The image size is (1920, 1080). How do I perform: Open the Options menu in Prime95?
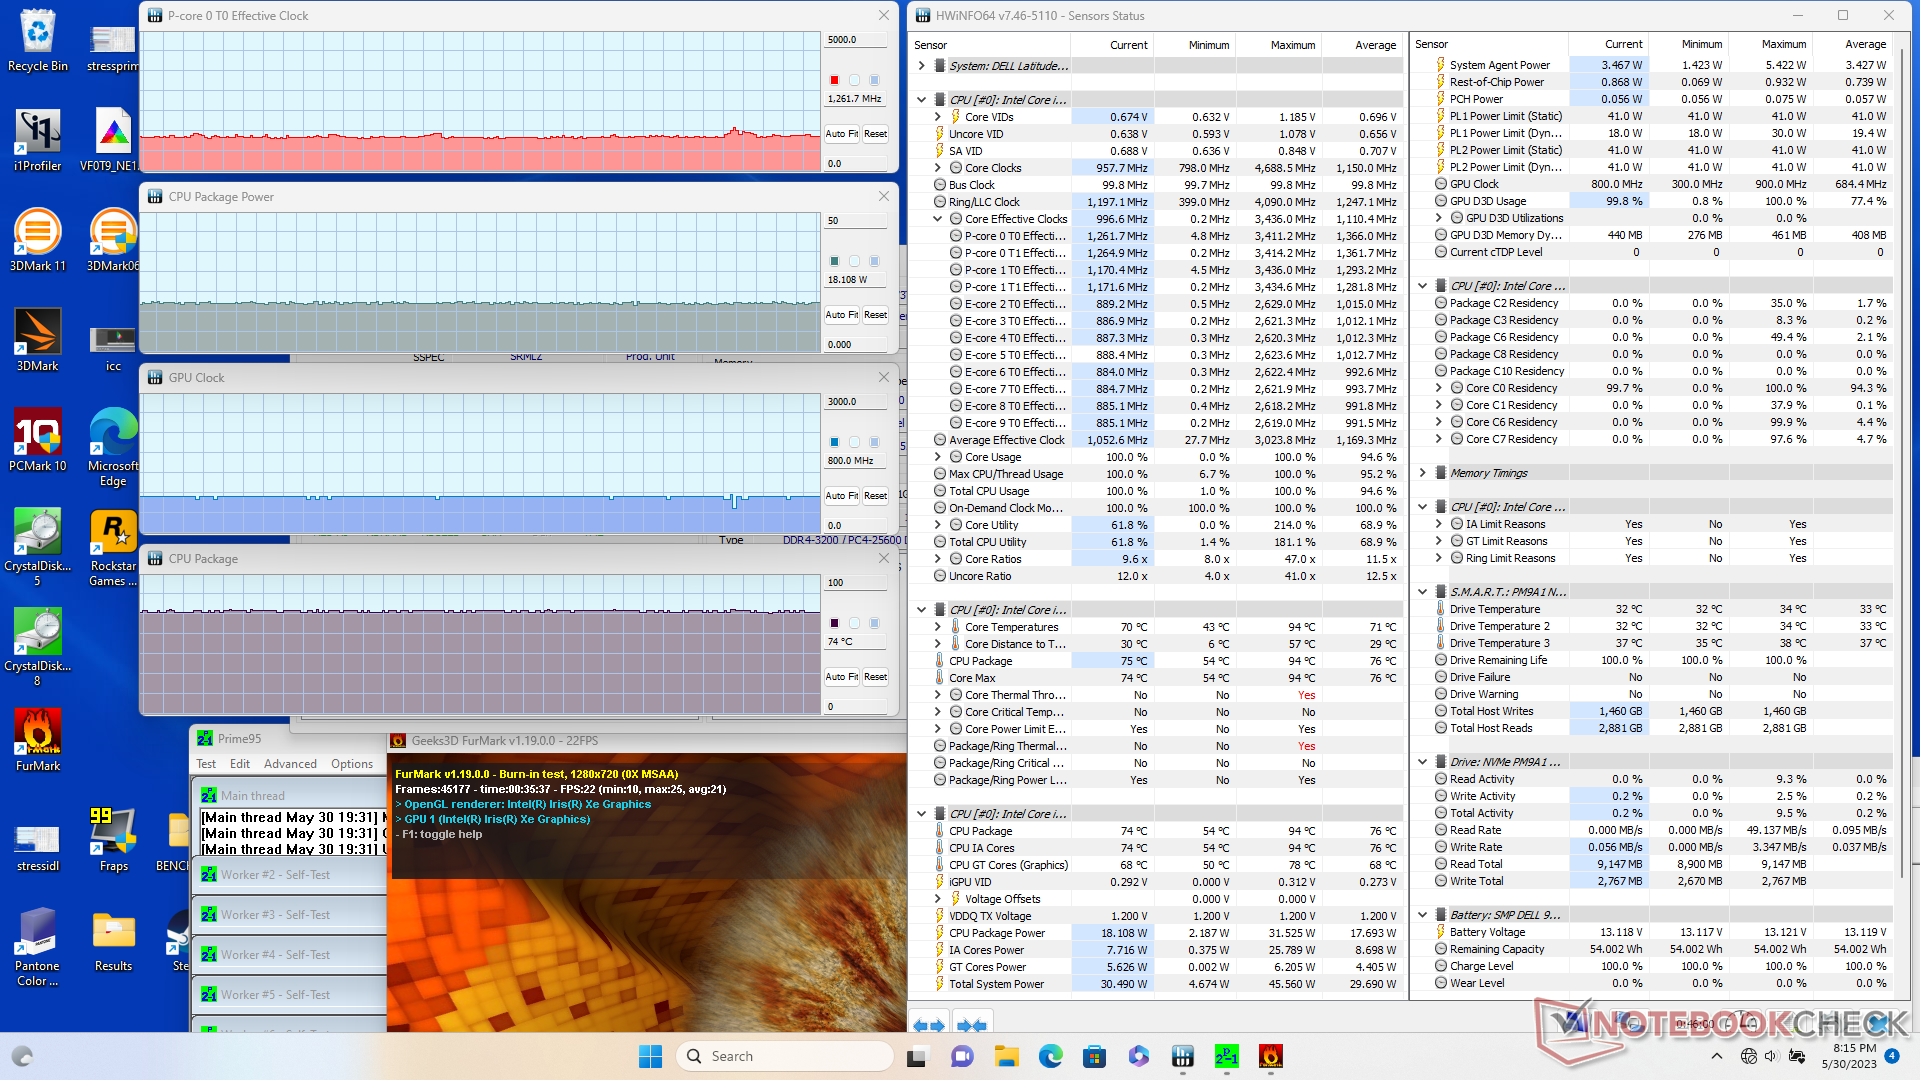(352, 764)
